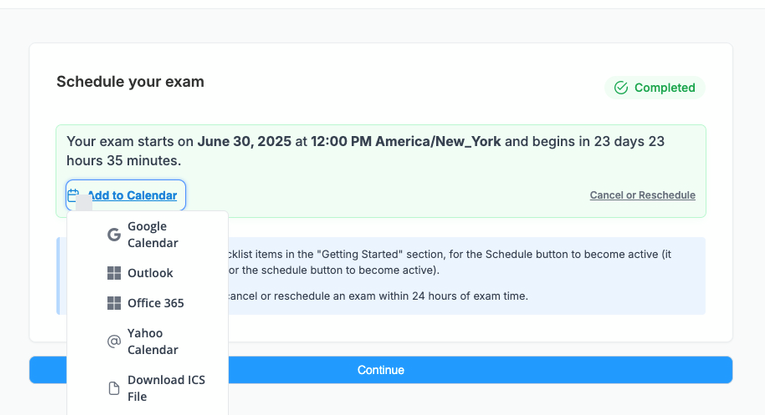
Task: Choose the Download ICS File option
Action: (165, 388)
